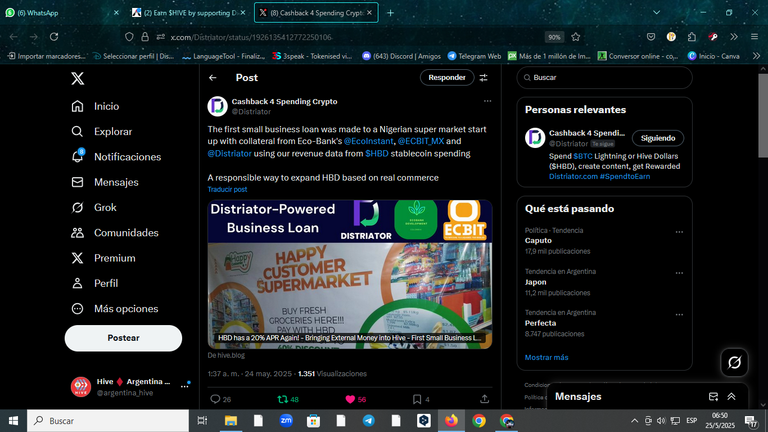Open File Explorer in the taskbar

pos(231,421)
